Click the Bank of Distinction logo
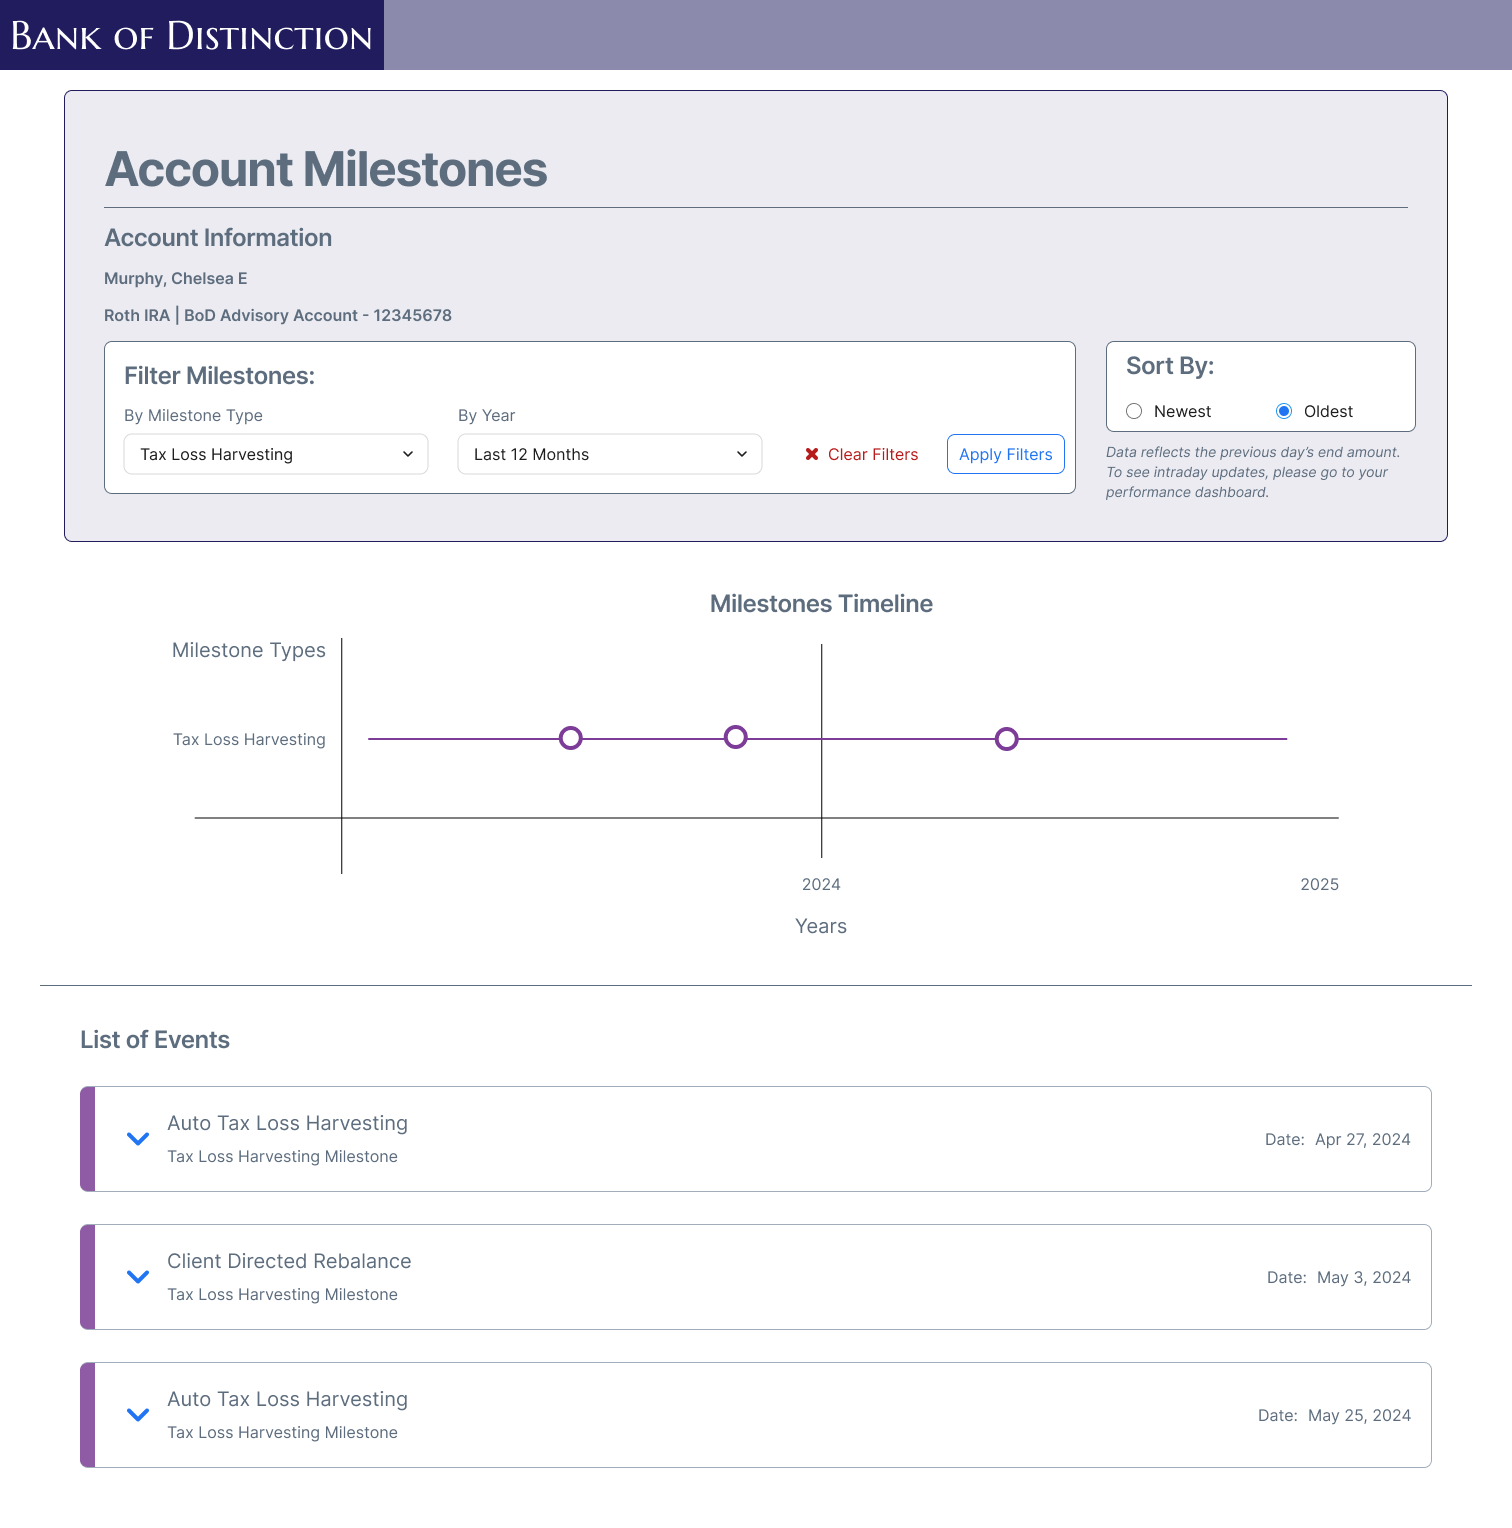The width and height of the screenshot is (1512, 1528). [x=192, y=35]
